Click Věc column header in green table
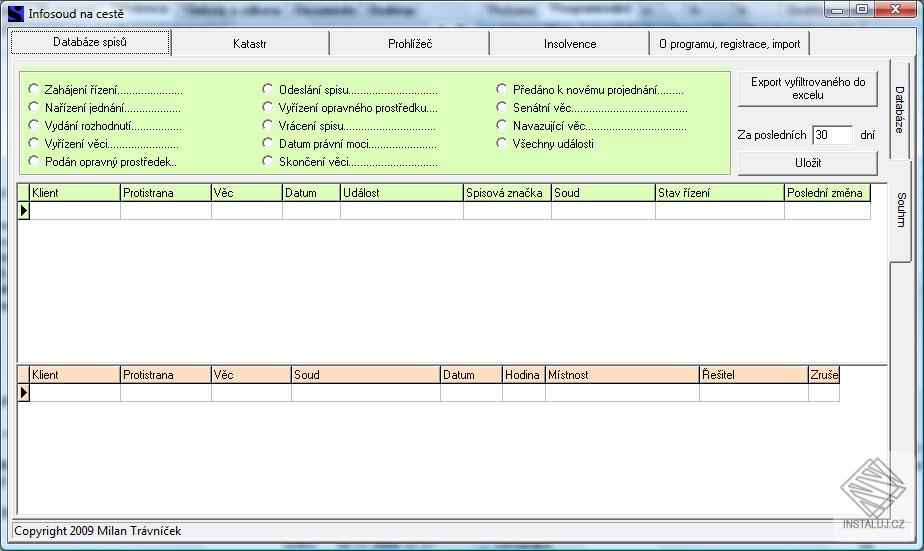924x551 pixels. (247, 193)
